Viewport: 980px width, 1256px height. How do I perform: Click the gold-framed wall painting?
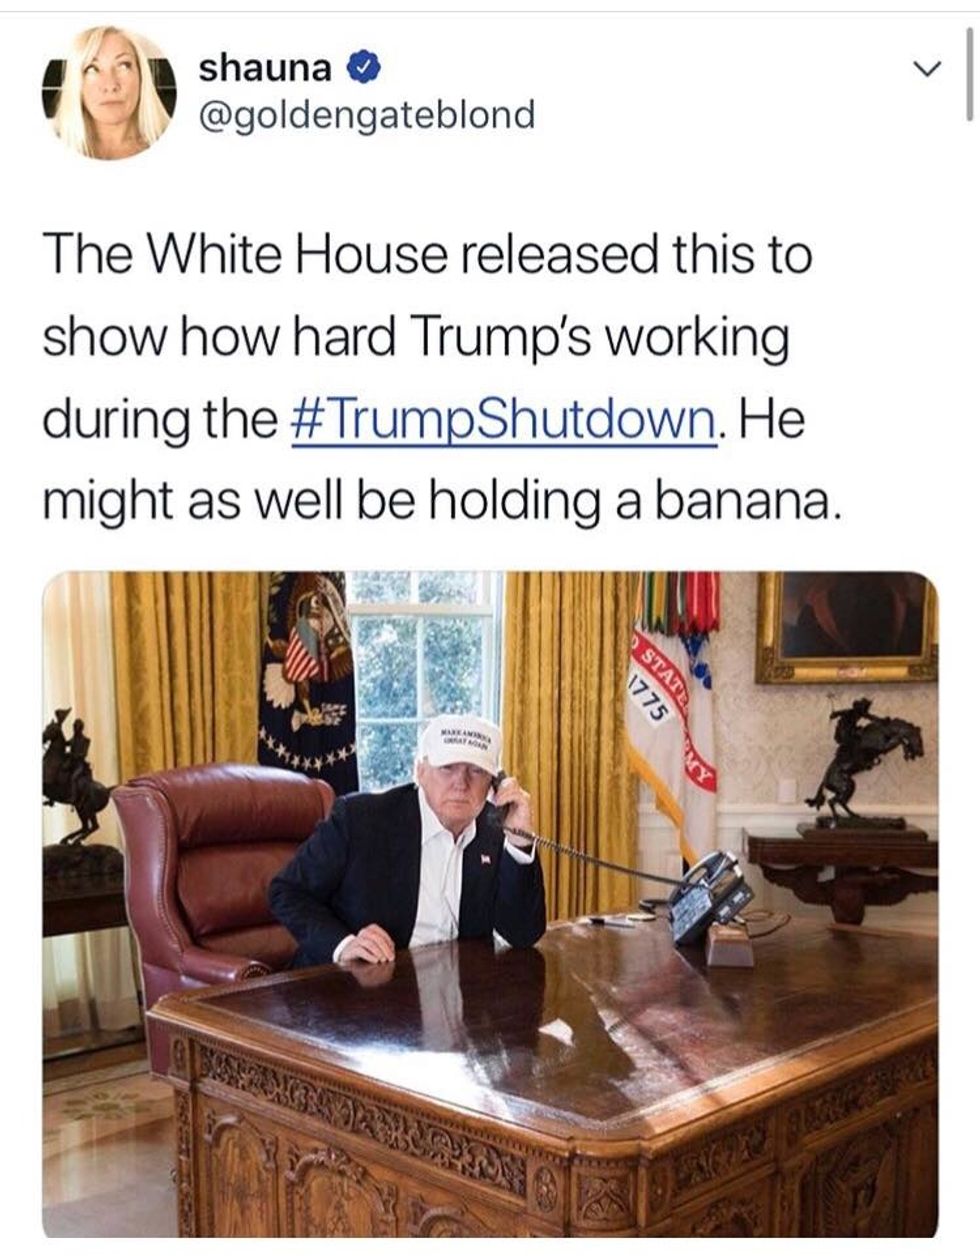pyautogui.click(x=846, y=628)
